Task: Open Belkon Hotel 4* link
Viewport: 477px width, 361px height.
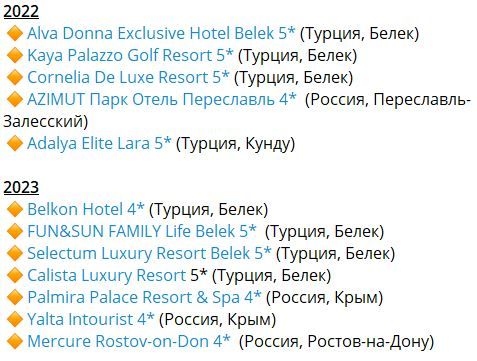Action: [x=86, y=209]
